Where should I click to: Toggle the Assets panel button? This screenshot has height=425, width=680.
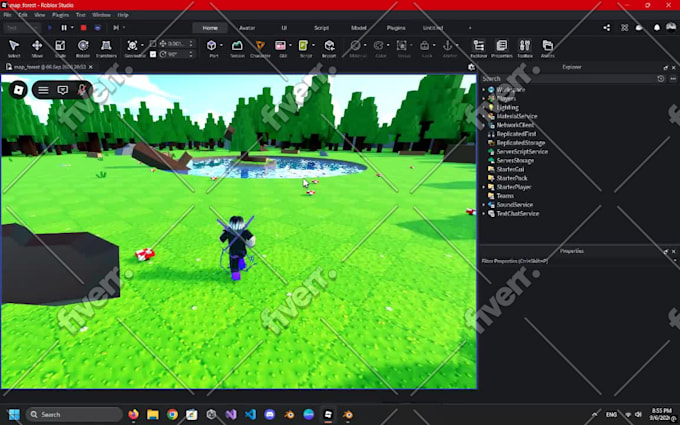coord(548,48)
